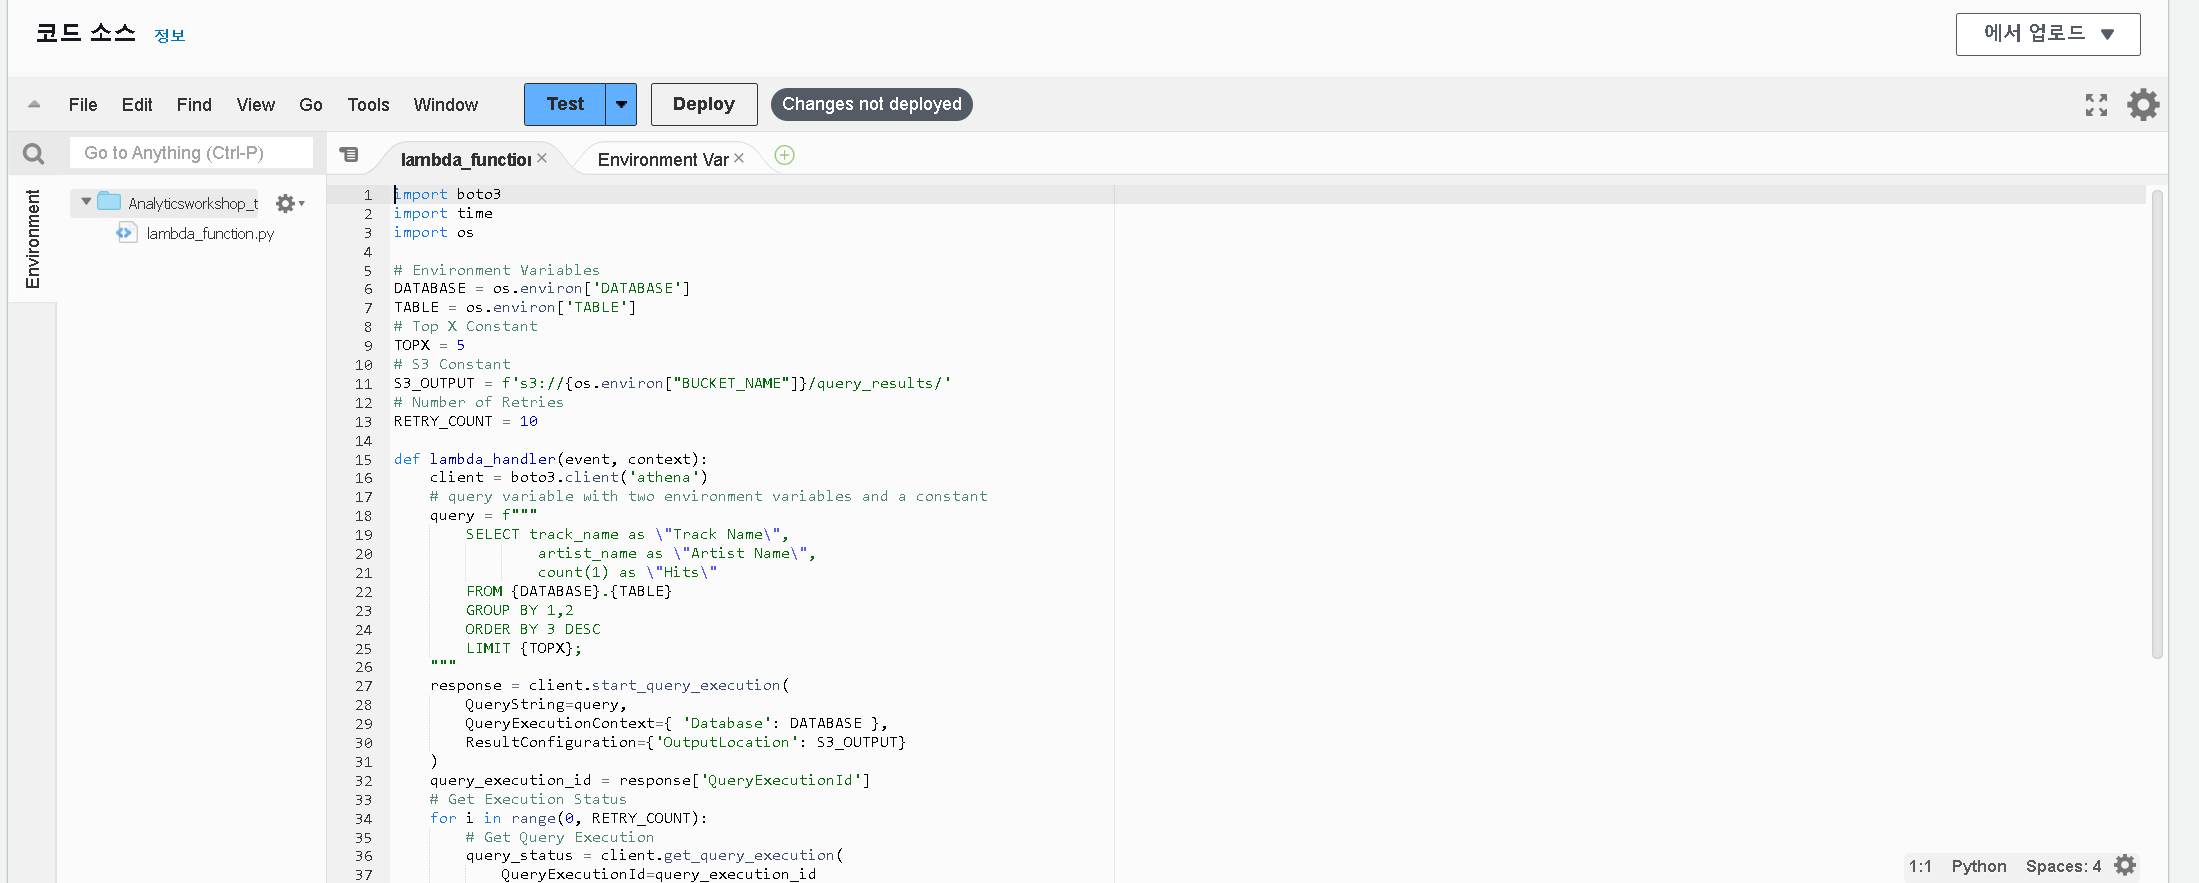Viewport: 2199px width, 883px height.
Task: Click the 'TOPX = 5' code line
Action: [429, 345]
